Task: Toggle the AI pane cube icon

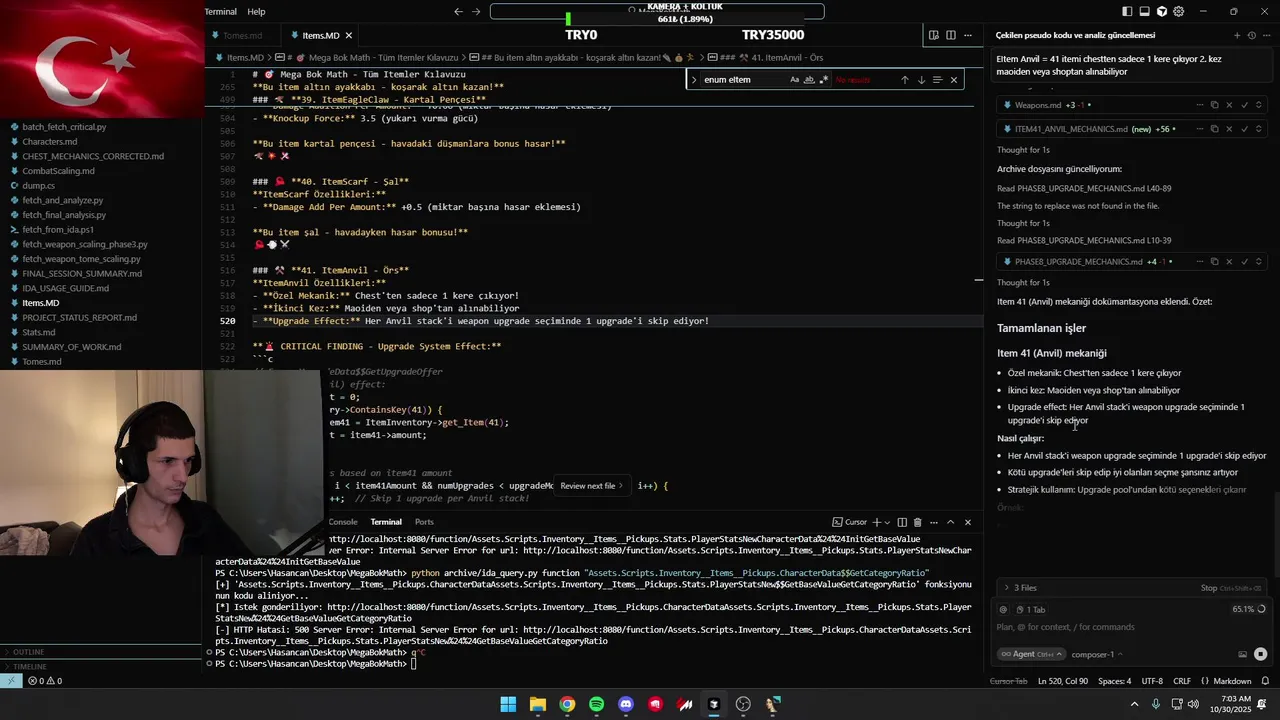Action: pyautogui.click(x=1162, y=11)
